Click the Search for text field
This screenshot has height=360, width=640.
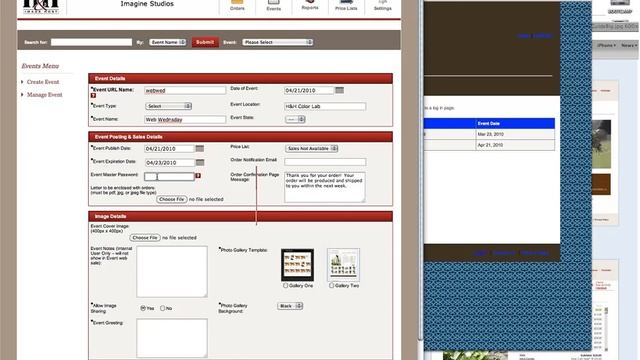point(91,42)
